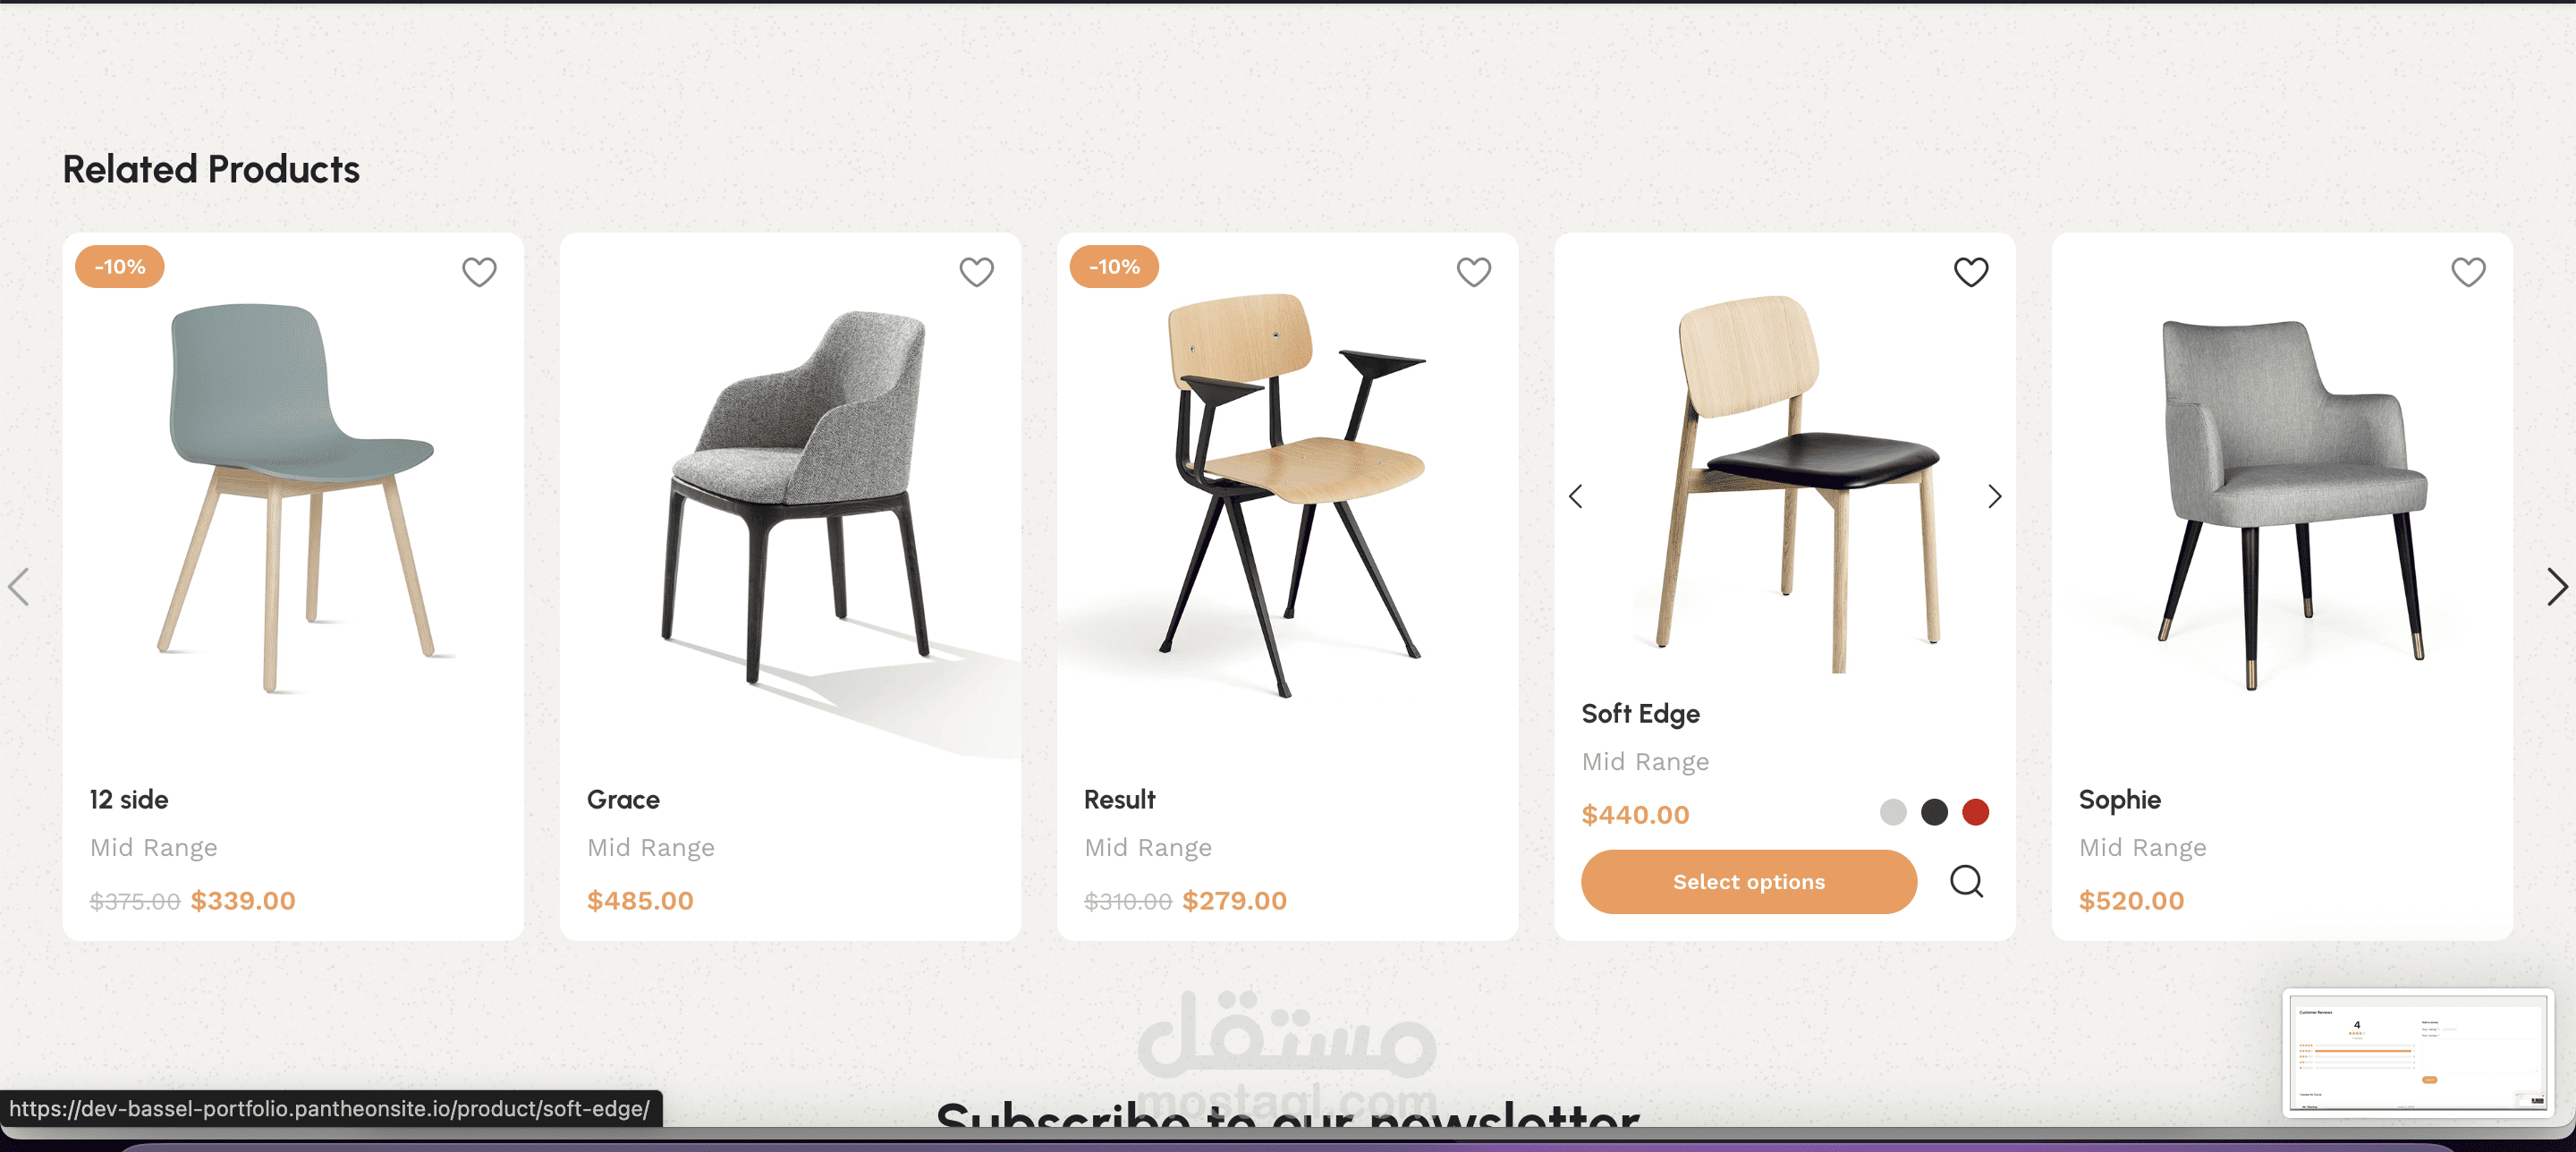Slide related products carousel to the left
This screenshot has height=1152, width=2576.
tap(18, 587)
